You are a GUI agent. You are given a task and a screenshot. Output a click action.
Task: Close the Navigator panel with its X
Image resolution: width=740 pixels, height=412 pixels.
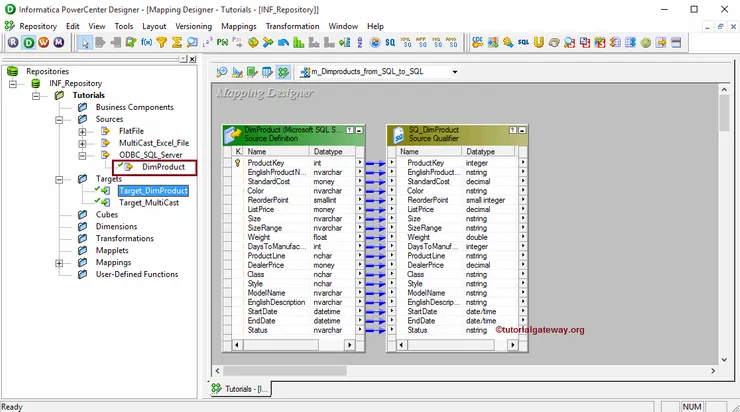(x=193, y=59)
